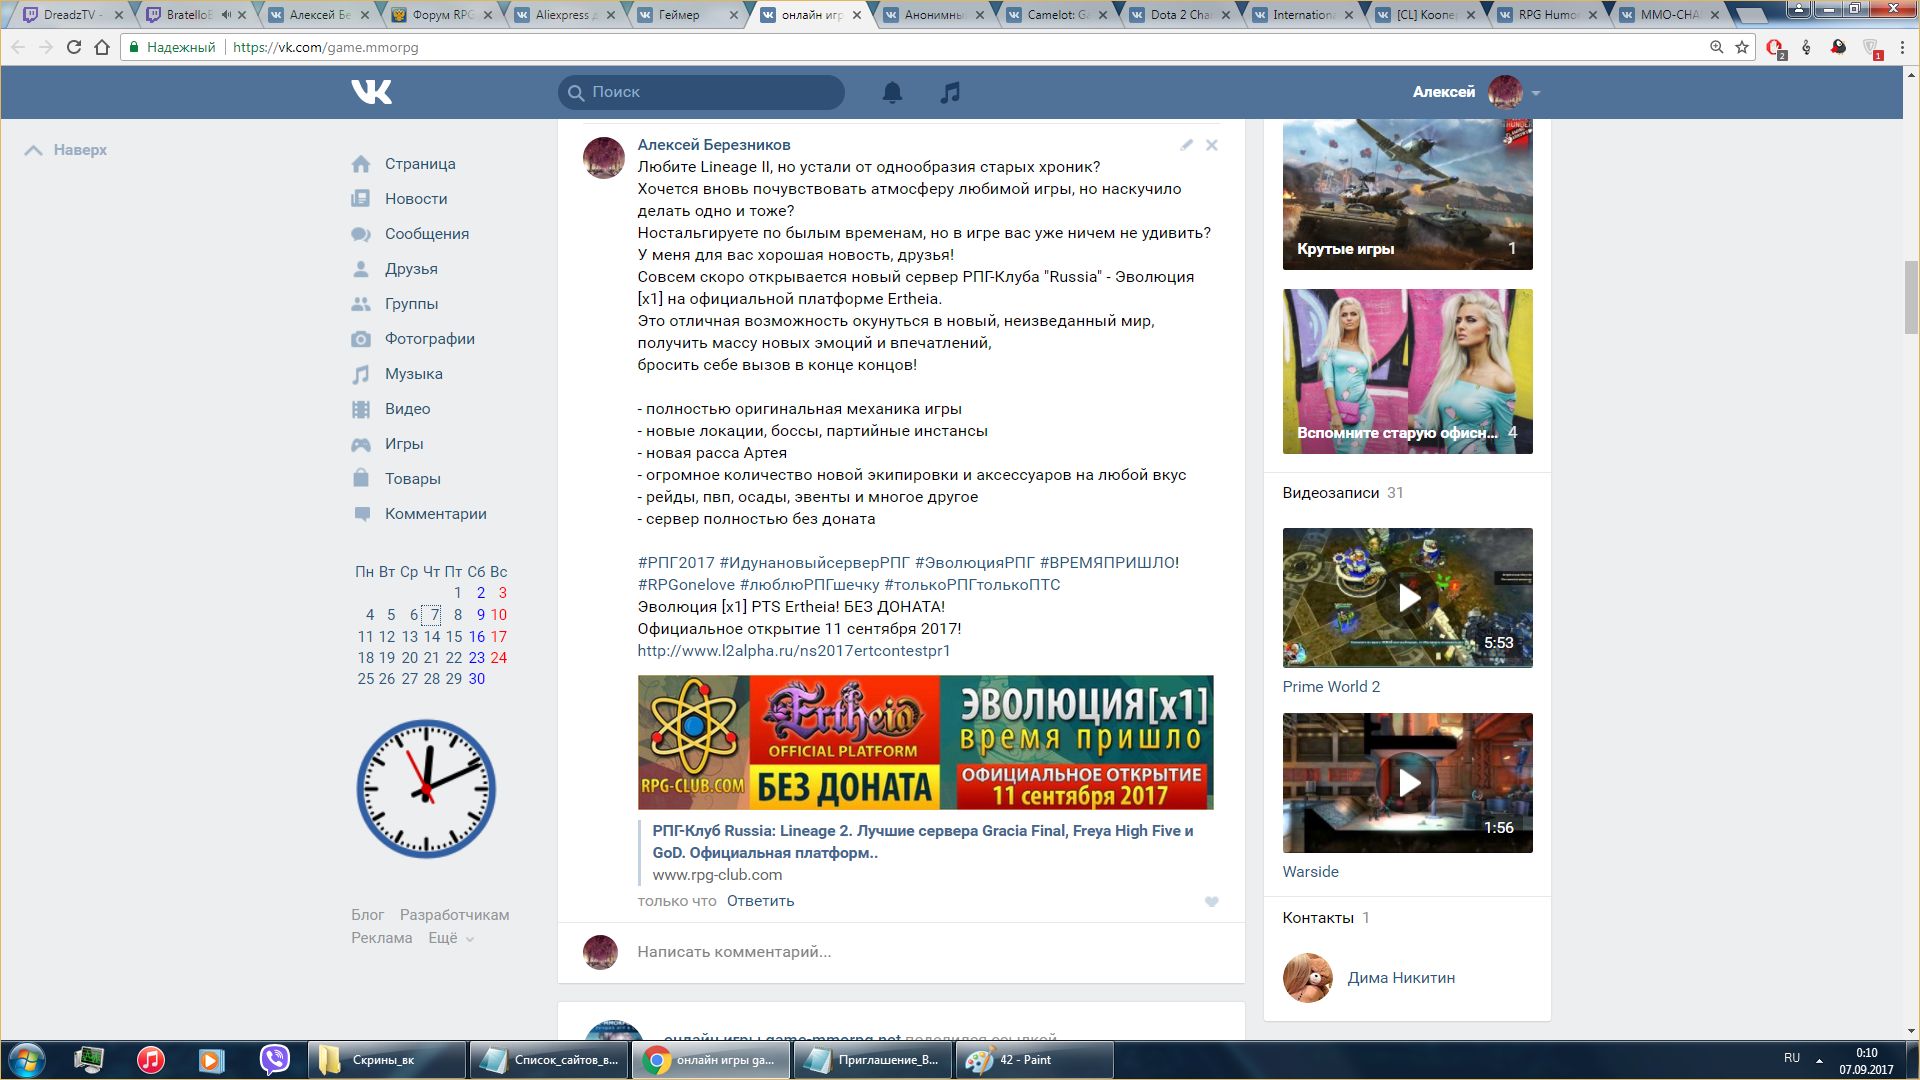Screen dimensions: 1920x1080
Task: Click the zoom magnifier icon in address bar
Action: tap(1716, 47)
